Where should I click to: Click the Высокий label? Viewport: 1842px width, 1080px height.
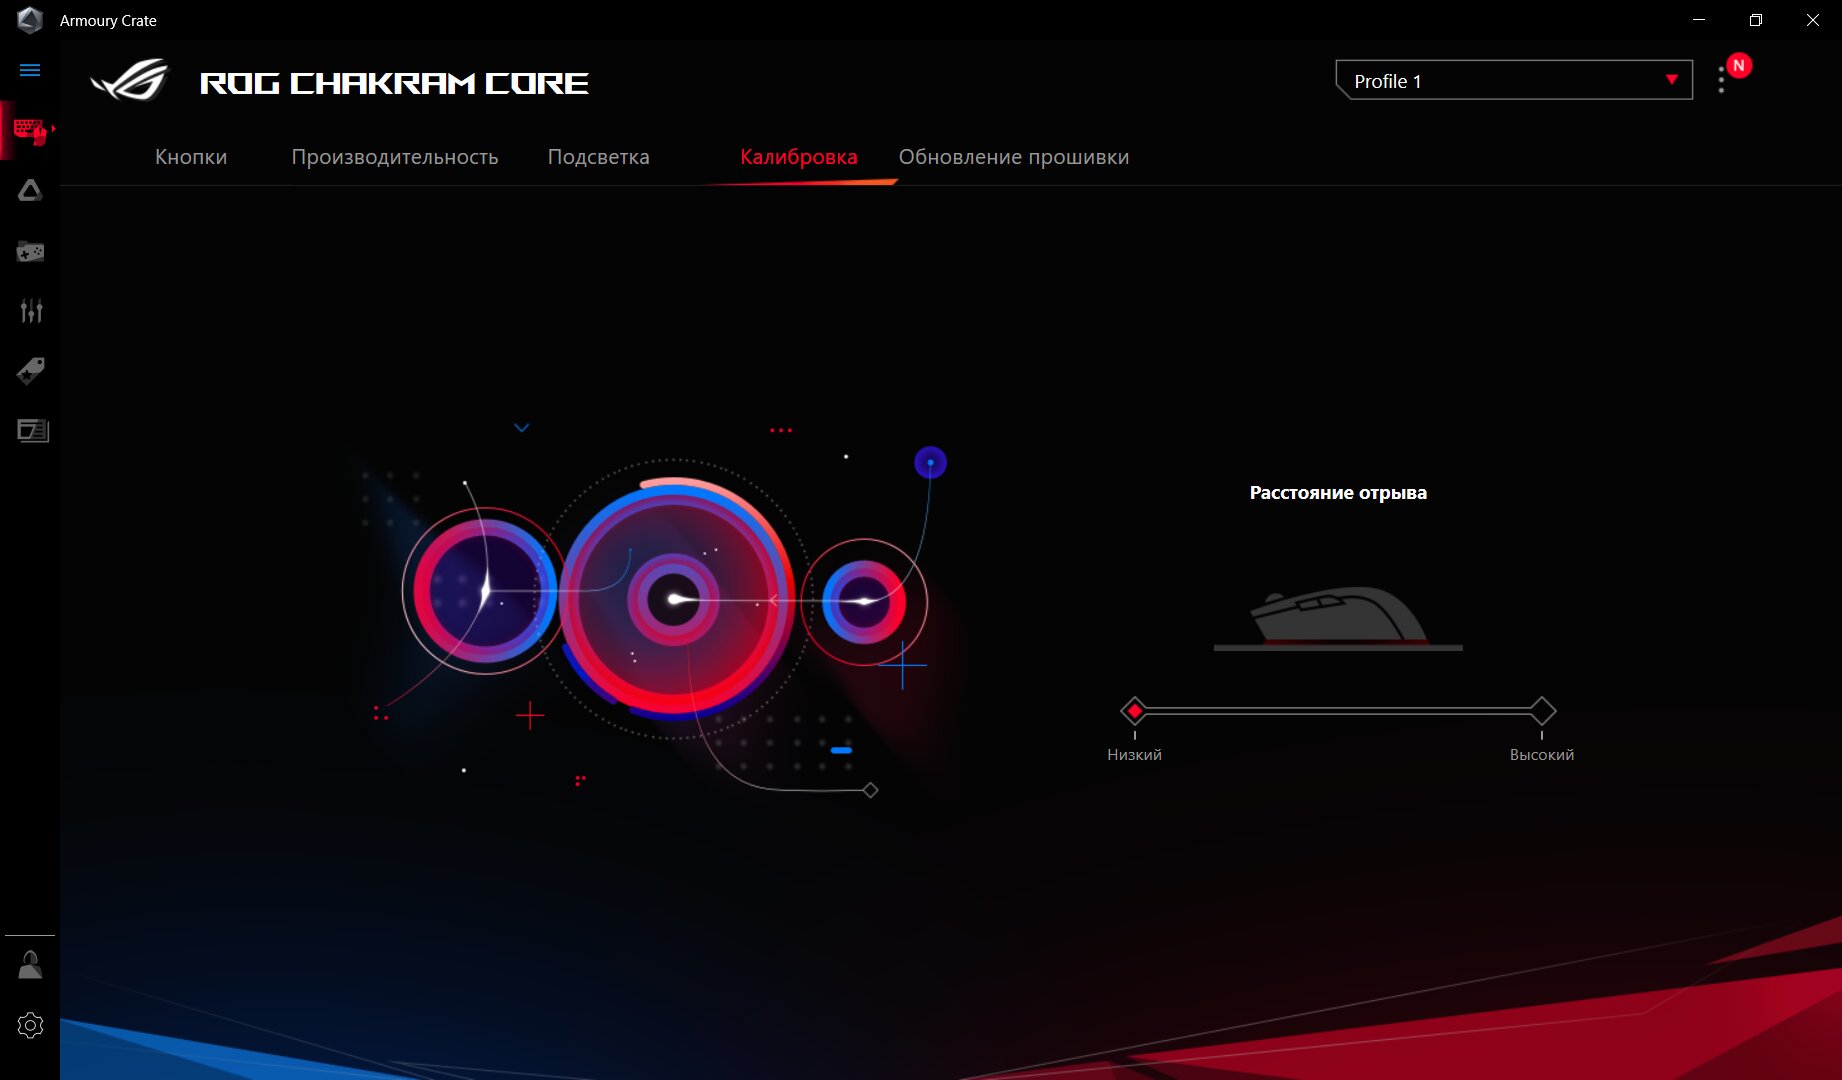(x=1542, y=755)
